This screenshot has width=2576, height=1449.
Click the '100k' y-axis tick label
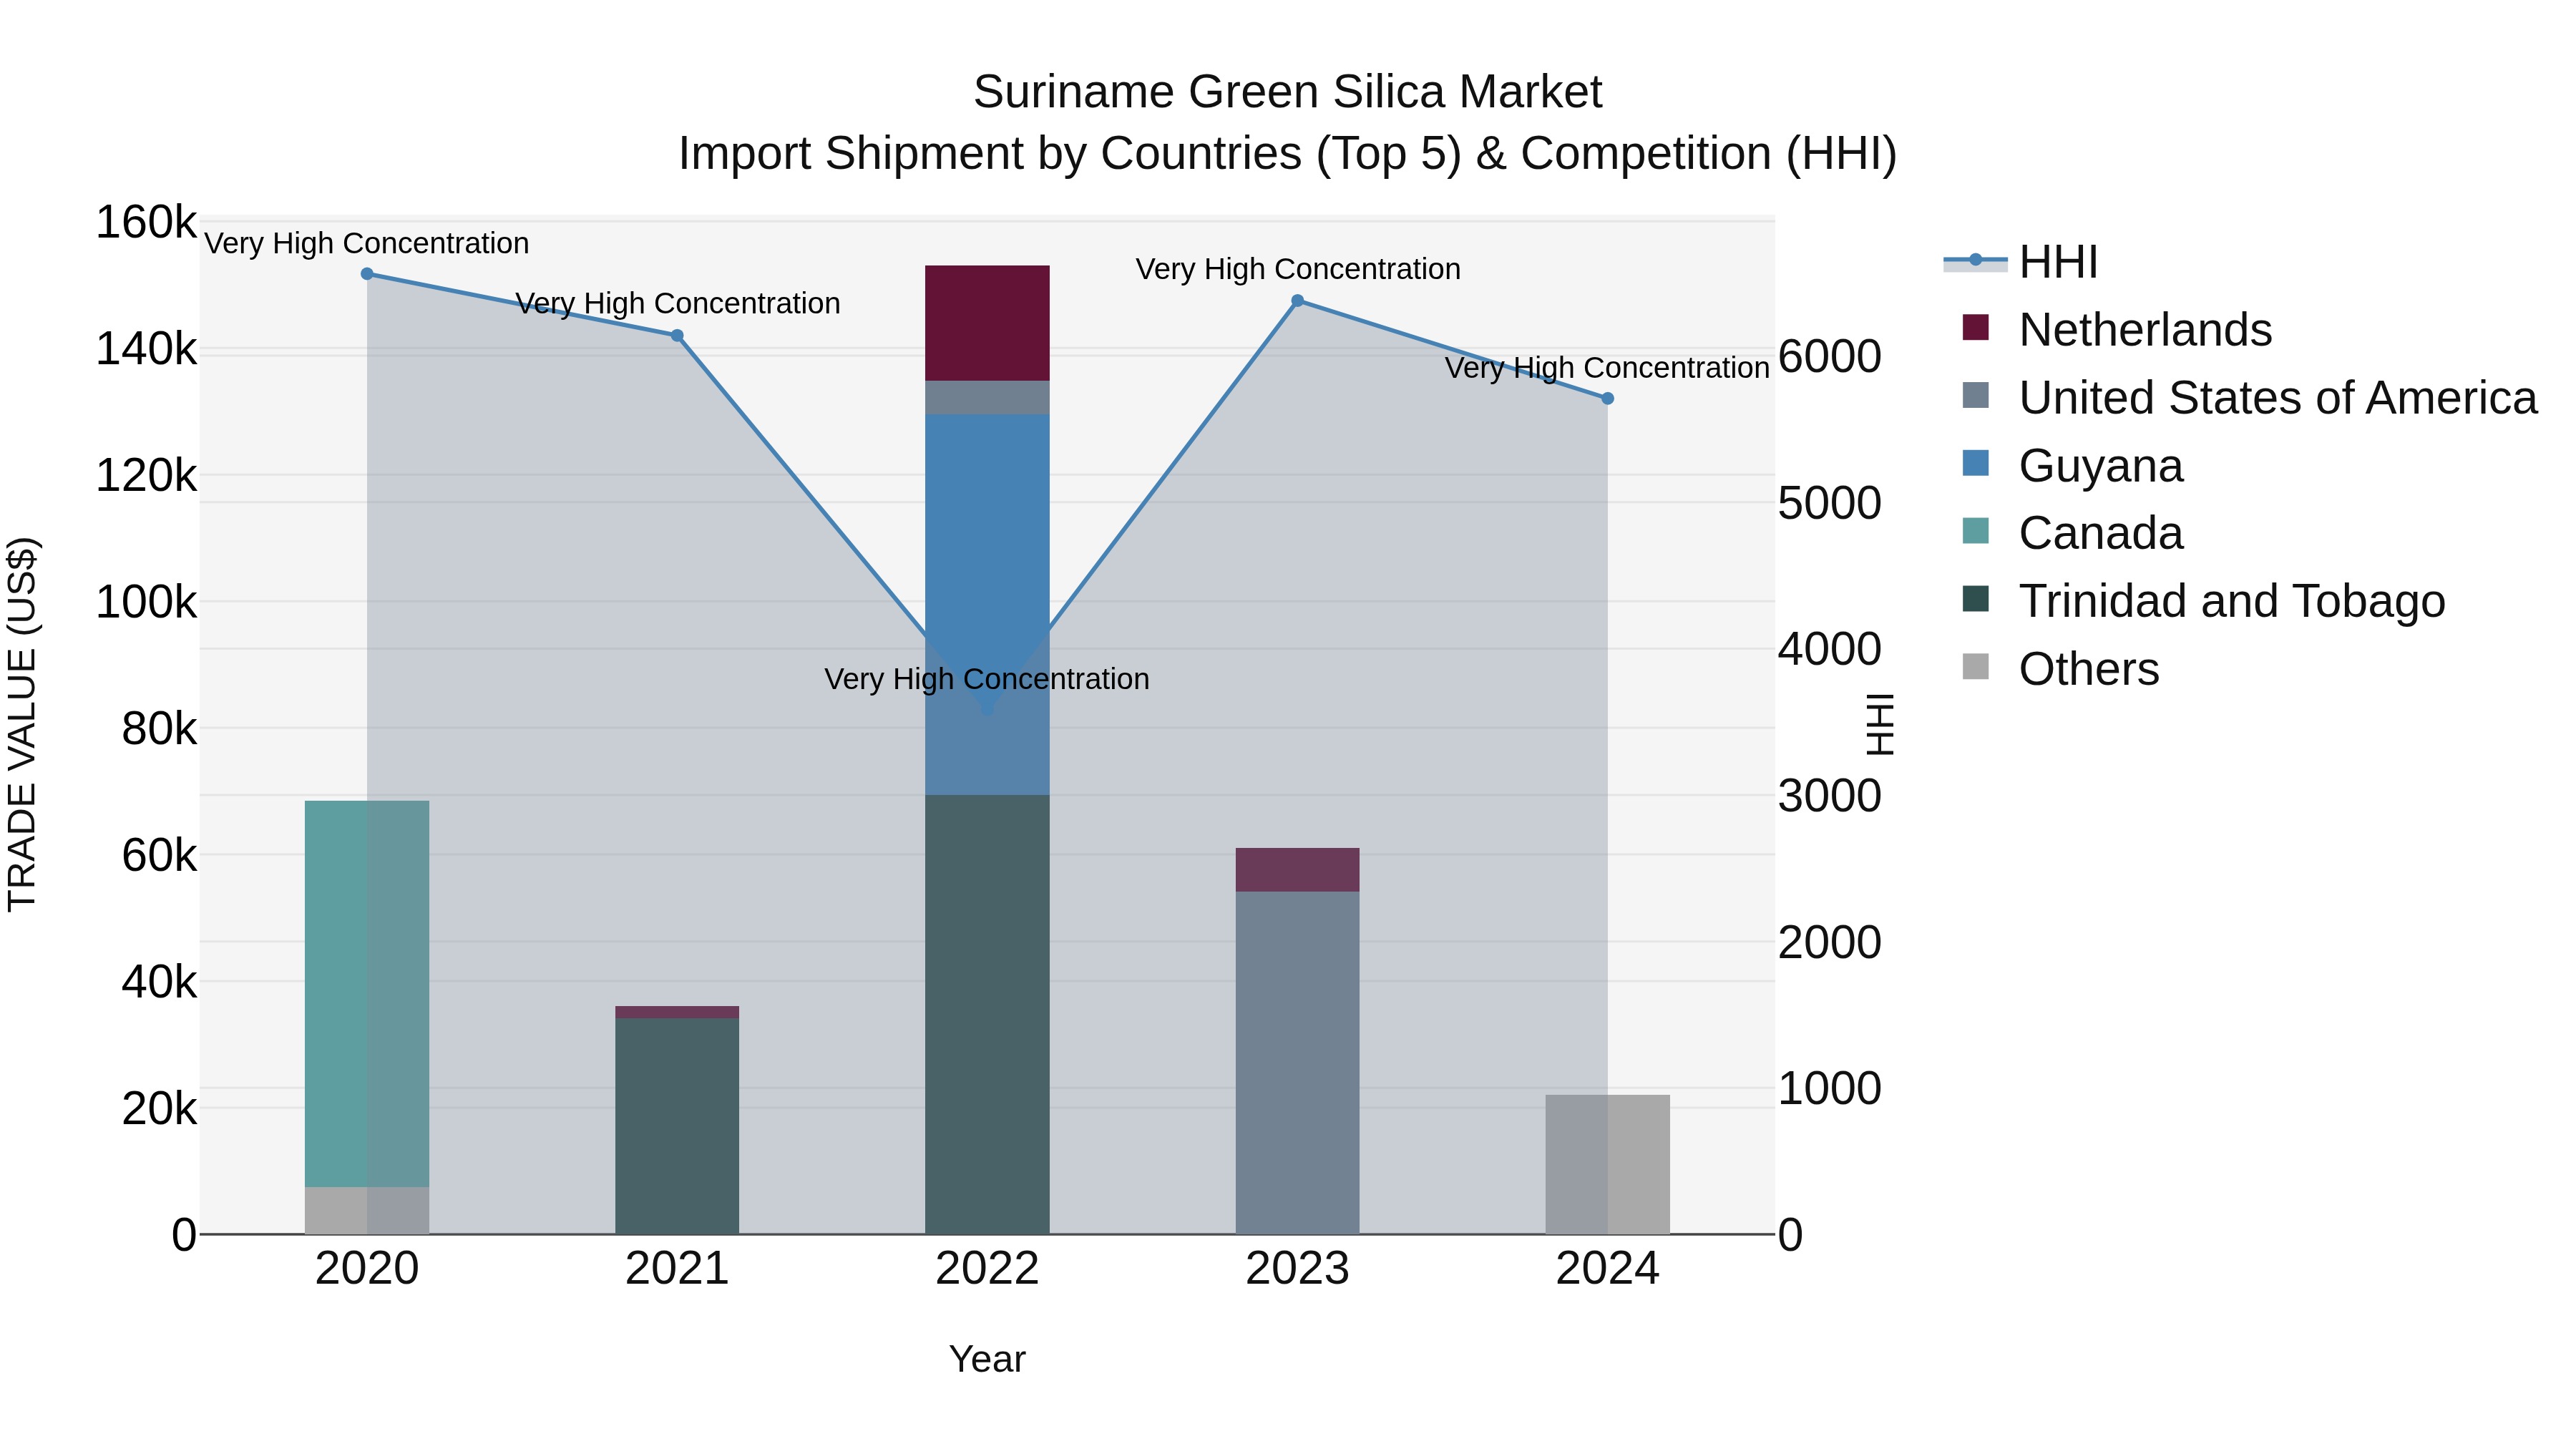tap(146, 602)
